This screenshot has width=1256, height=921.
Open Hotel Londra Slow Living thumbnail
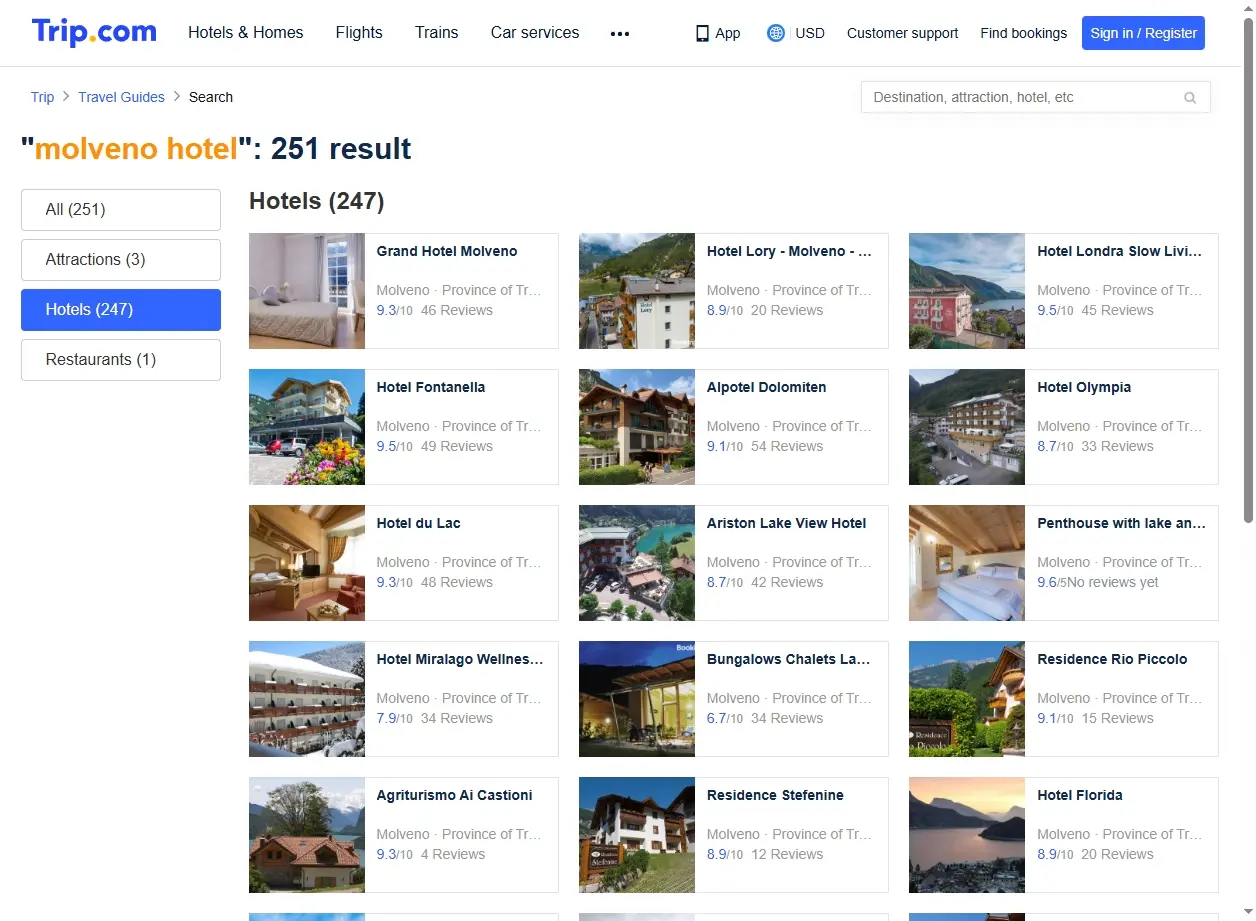tap(967, 291)
